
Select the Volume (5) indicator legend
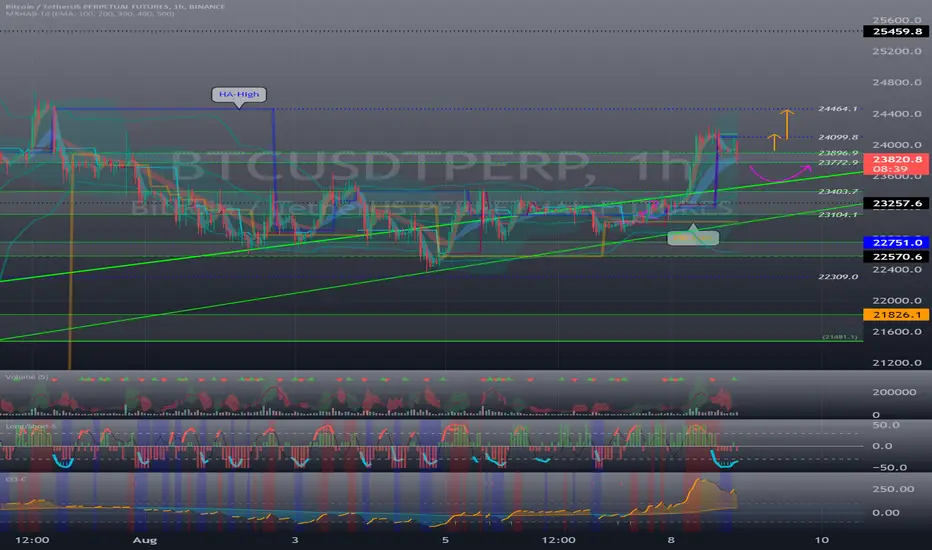[x=27, y=377]
